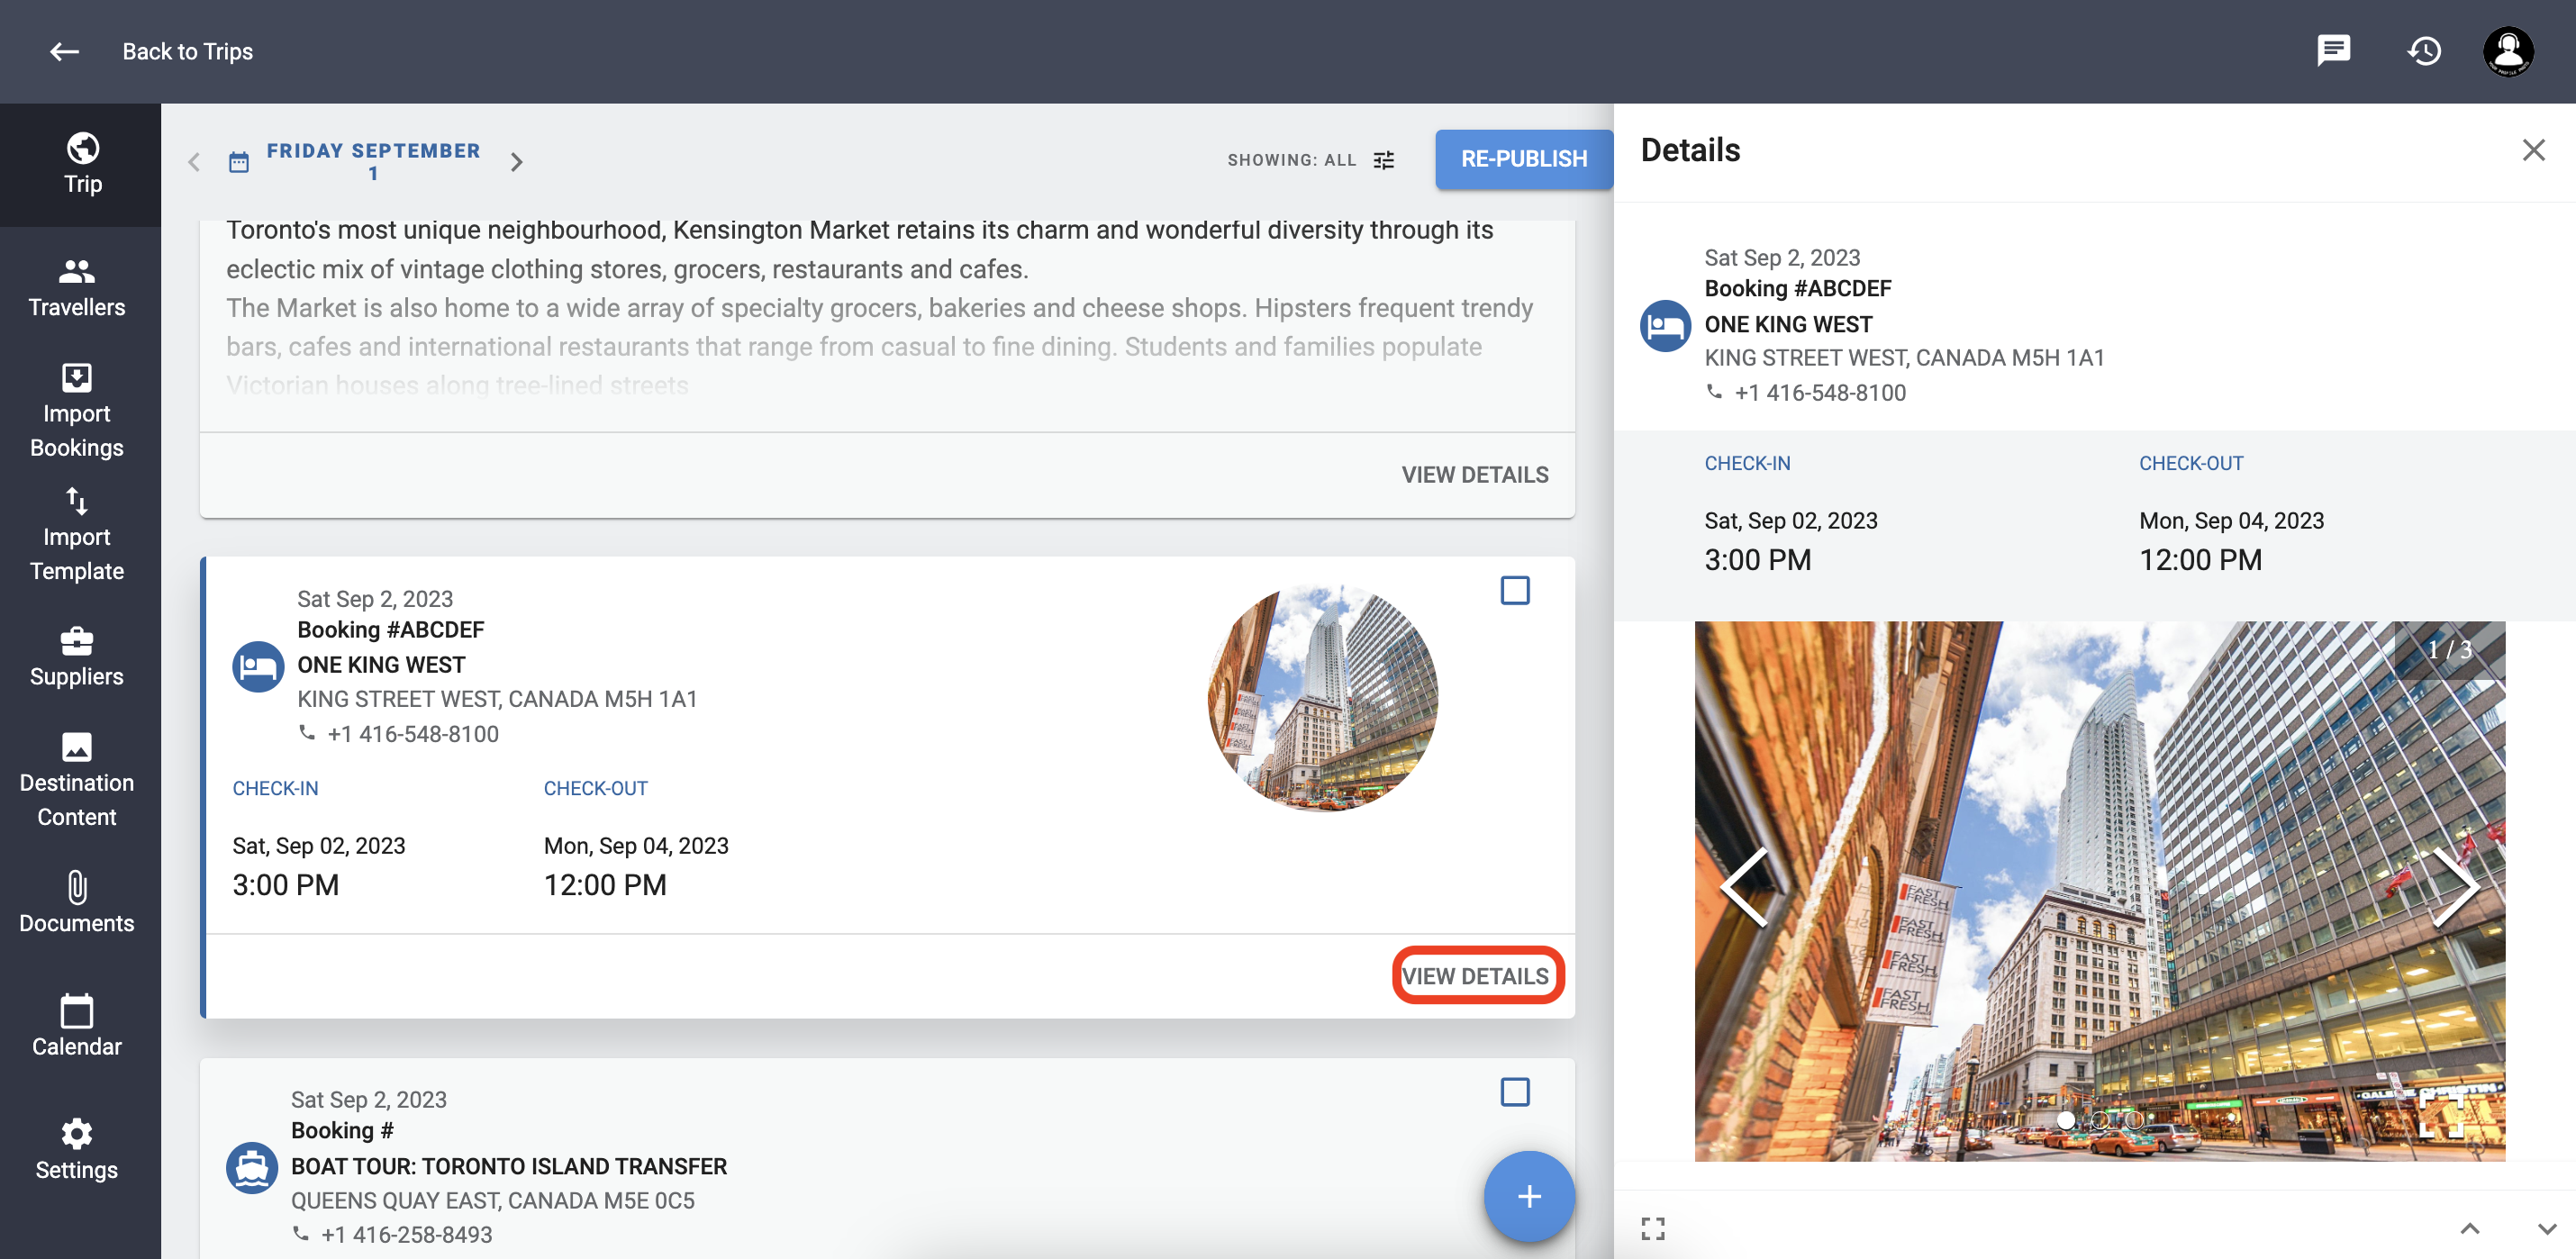The width and height of the screenshot is (2576, 1259).
Task: Close the Details panel
Action: 2533,150
